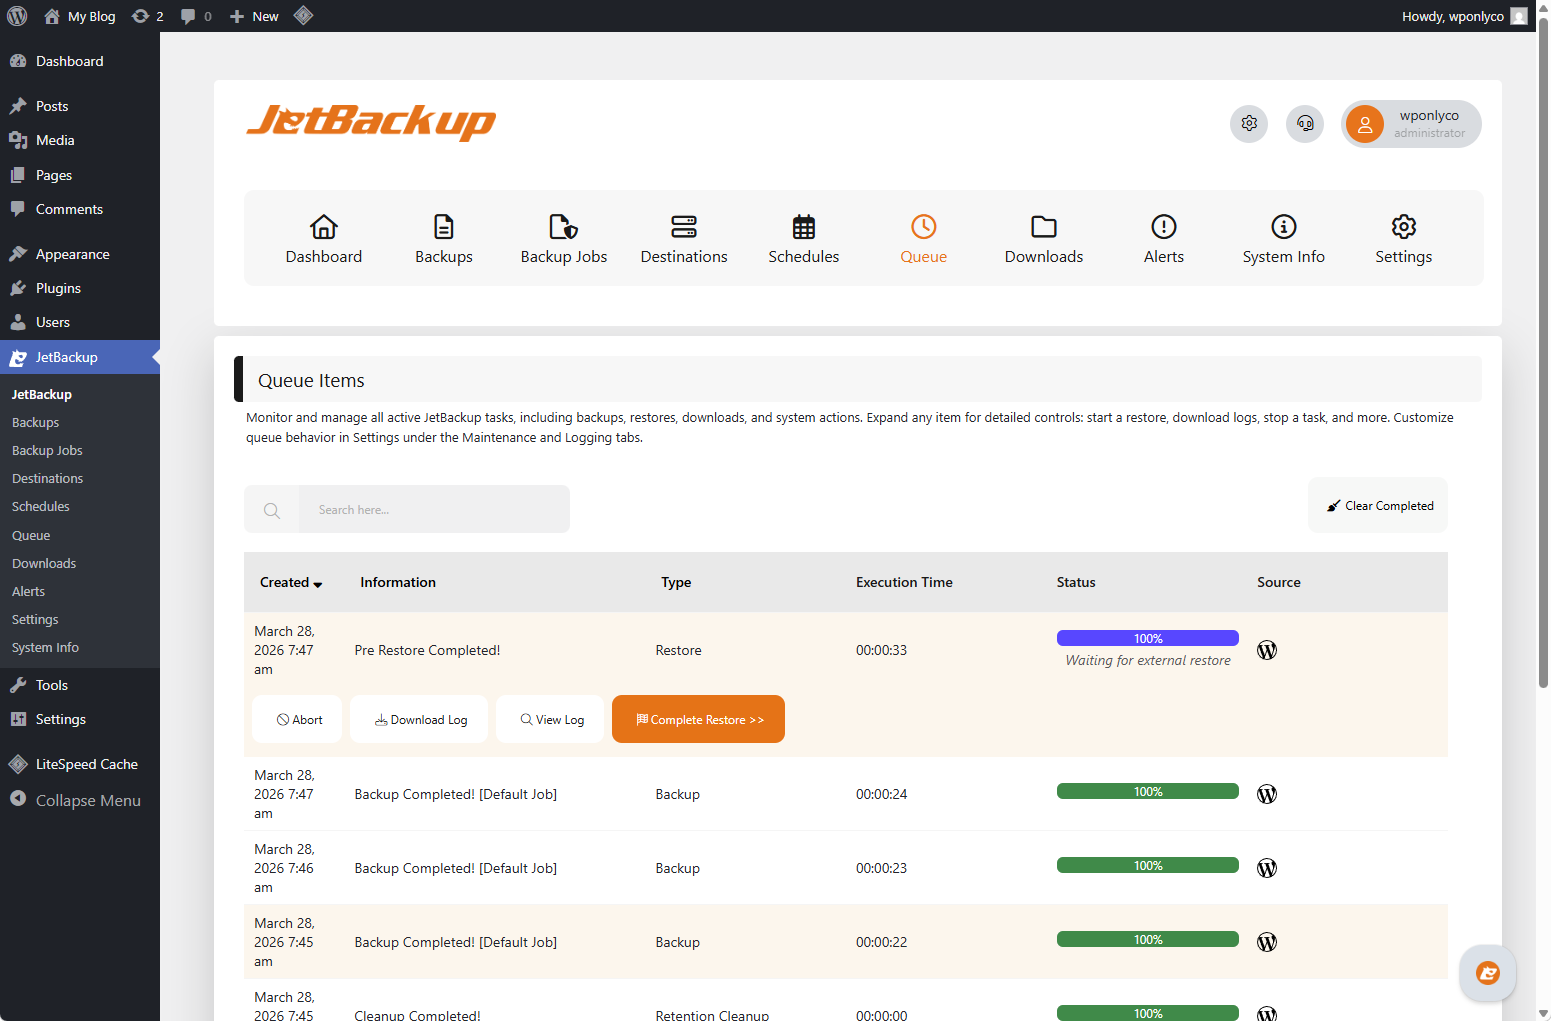Image resolution: width=1551 pixels, height=1021 pixels.
Task: Click the Clear Completed button
Action: point(1378,506)
